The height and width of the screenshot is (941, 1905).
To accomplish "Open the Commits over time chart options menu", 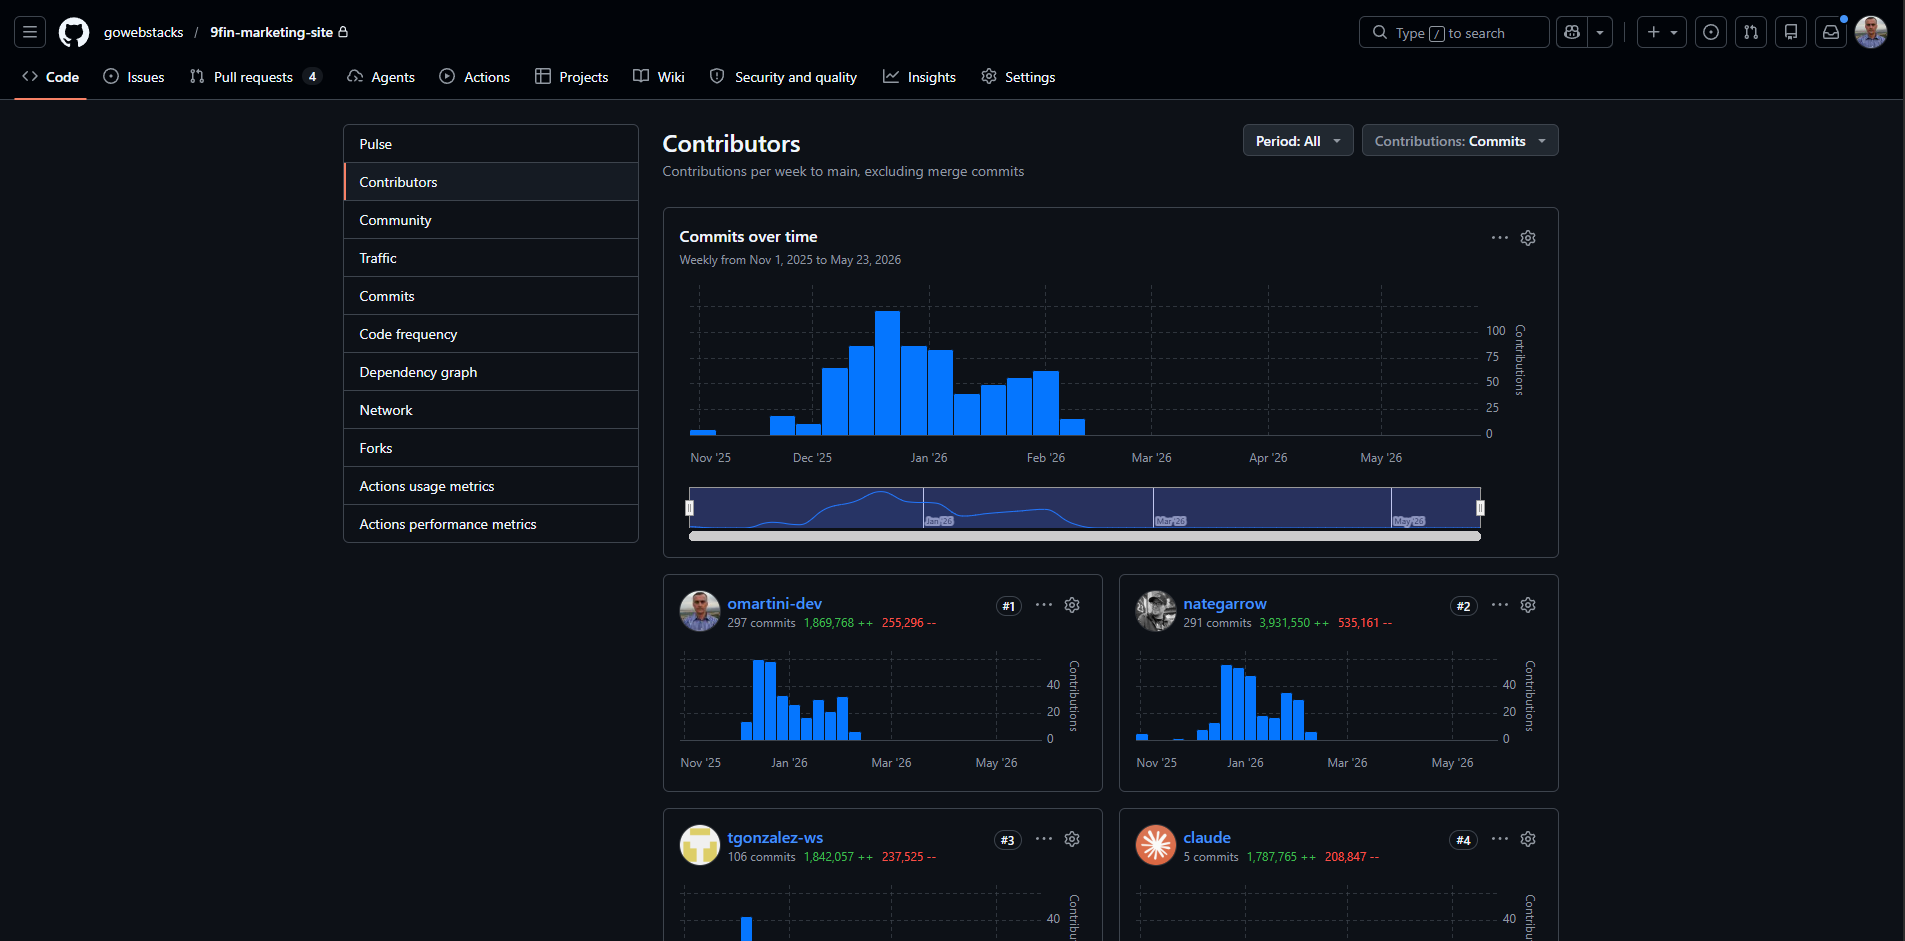I will coord(1500,238).
